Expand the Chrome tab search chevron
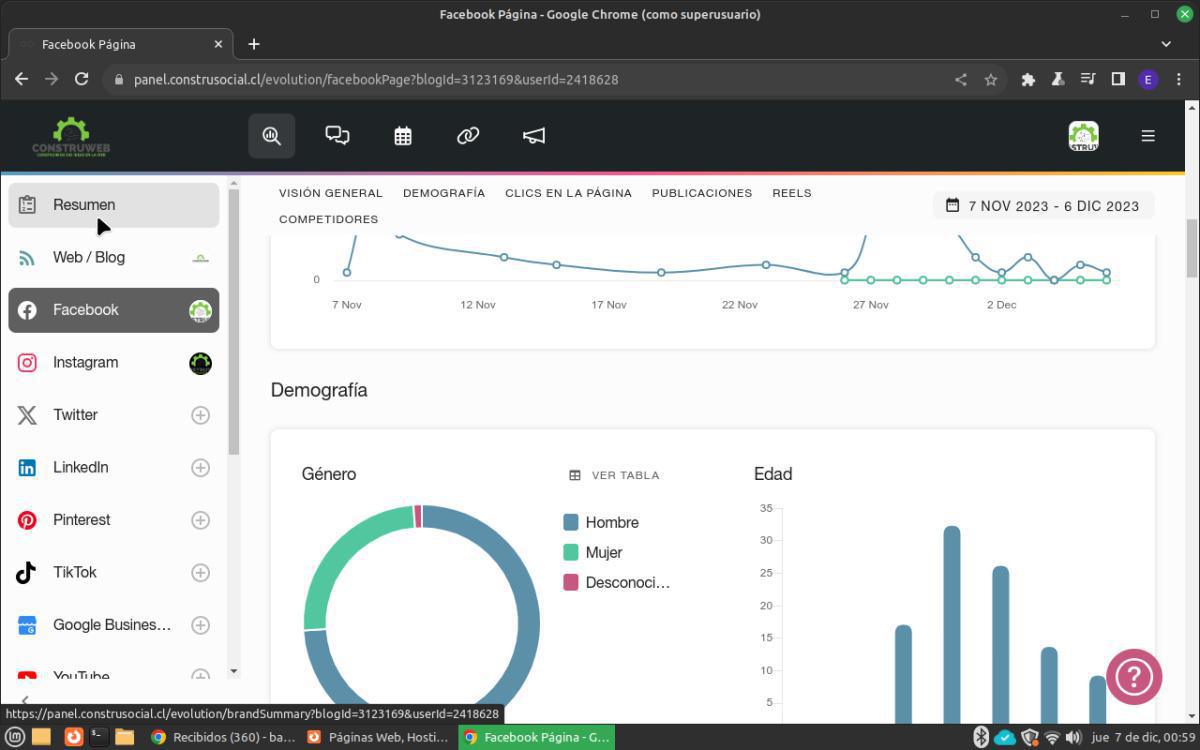The width and height of the screenshot is (1200, 750). [1166, 44]
